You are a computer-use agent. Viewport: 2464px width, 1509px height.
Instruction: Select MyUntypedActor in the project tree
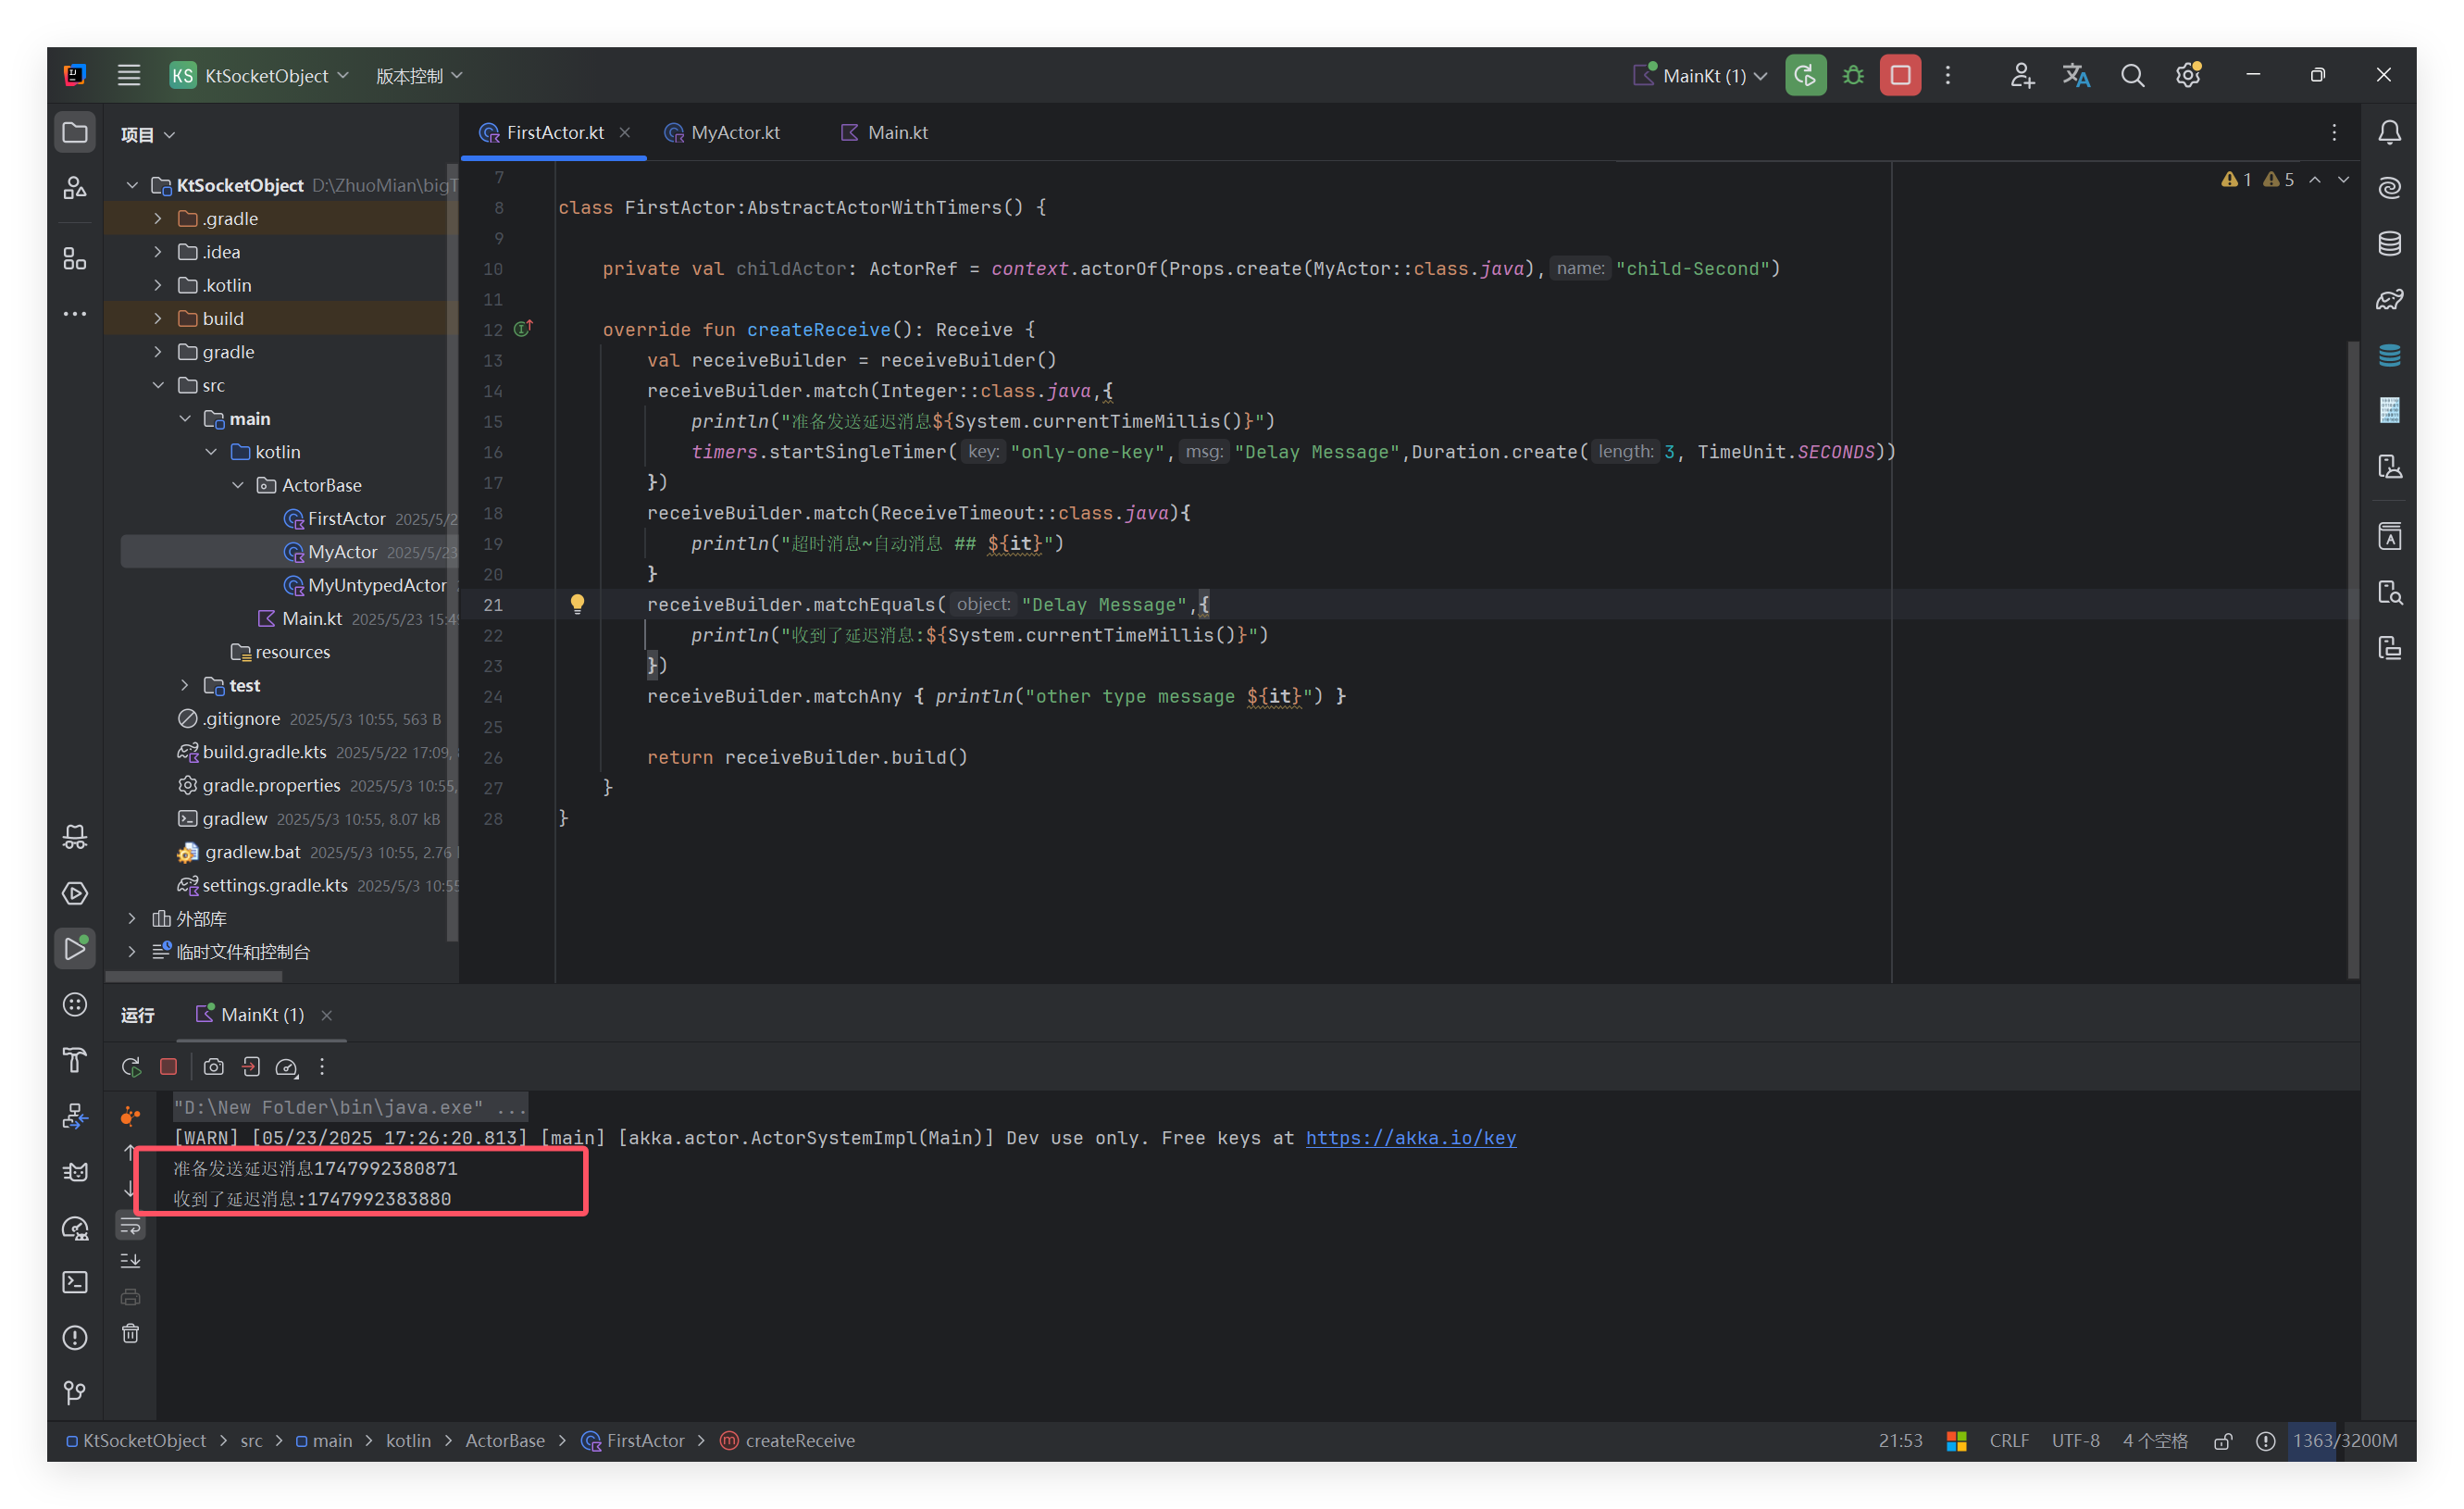(376, 585)
